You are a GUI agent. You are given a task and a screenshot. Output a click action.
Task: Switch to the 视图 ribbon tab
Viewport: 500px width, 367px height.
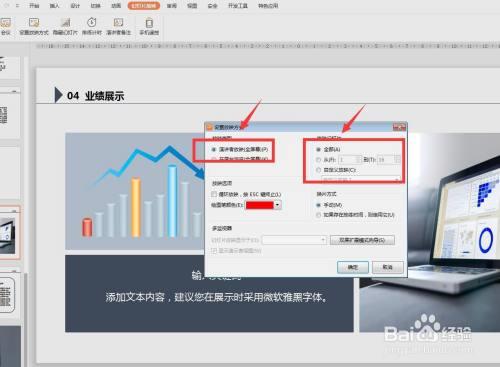pyautogui.click(x=192, y=6)
